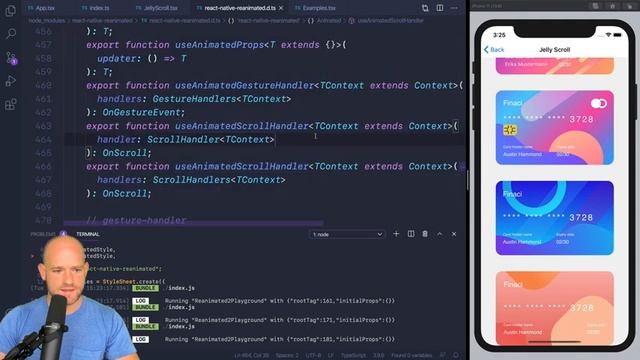Screen dimensions: 640x360
Task: Click the 'Jelly Scroll' screen title
Action: (x=554, y=49)
